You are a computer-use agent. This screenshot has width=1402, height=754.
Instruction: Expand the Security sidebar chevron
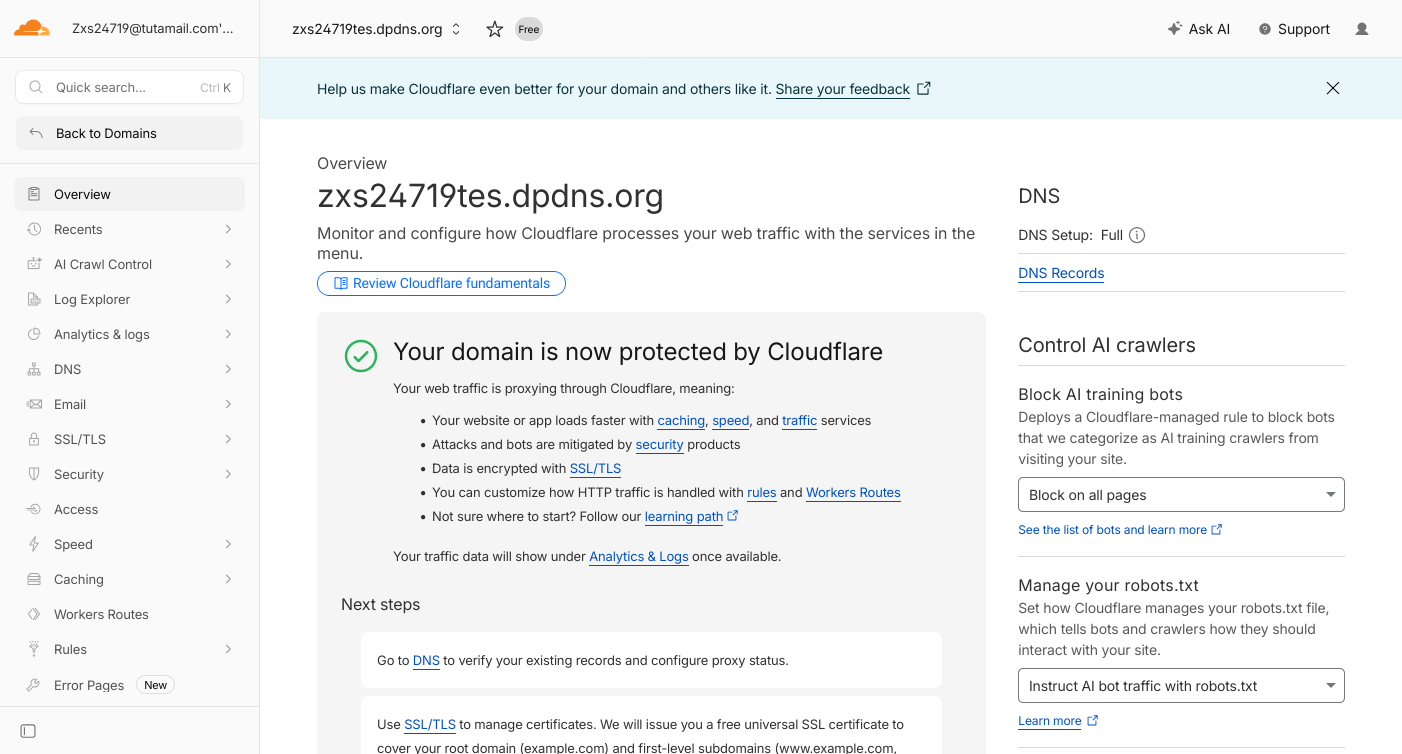tap(229, 474)
